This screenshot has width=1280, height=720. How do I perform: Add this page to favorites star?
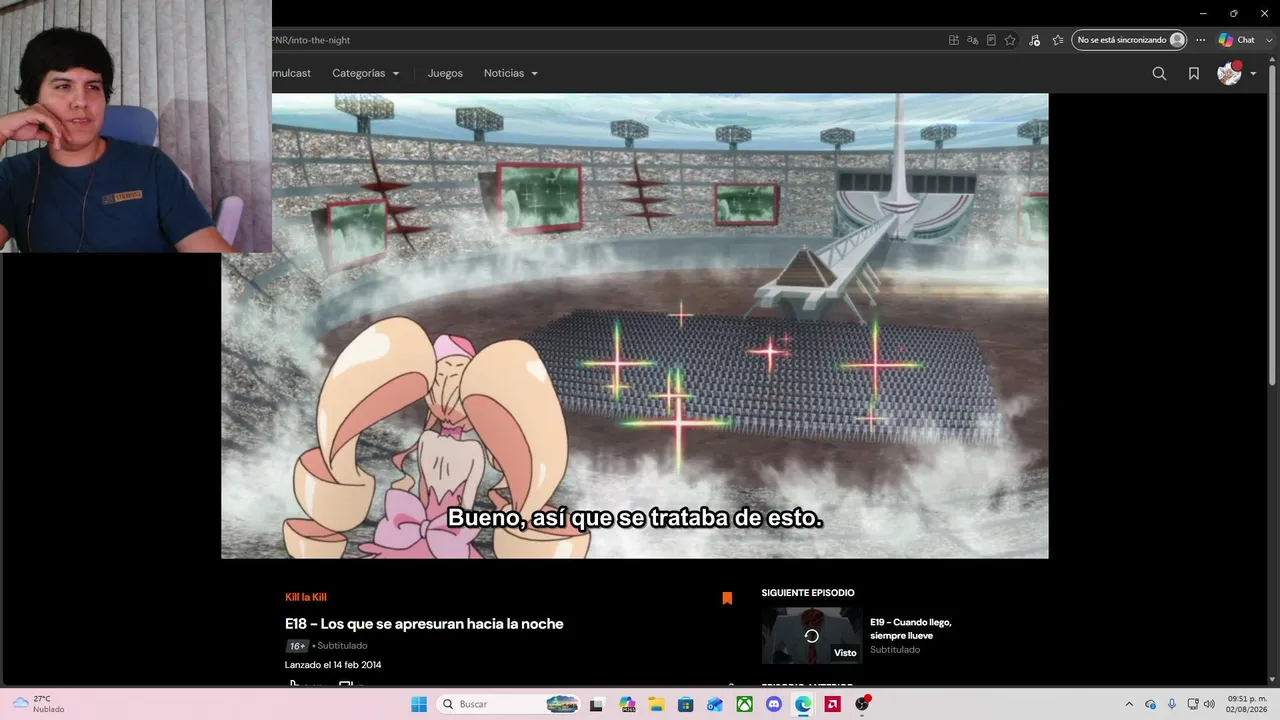click(x=1010, y=40)
